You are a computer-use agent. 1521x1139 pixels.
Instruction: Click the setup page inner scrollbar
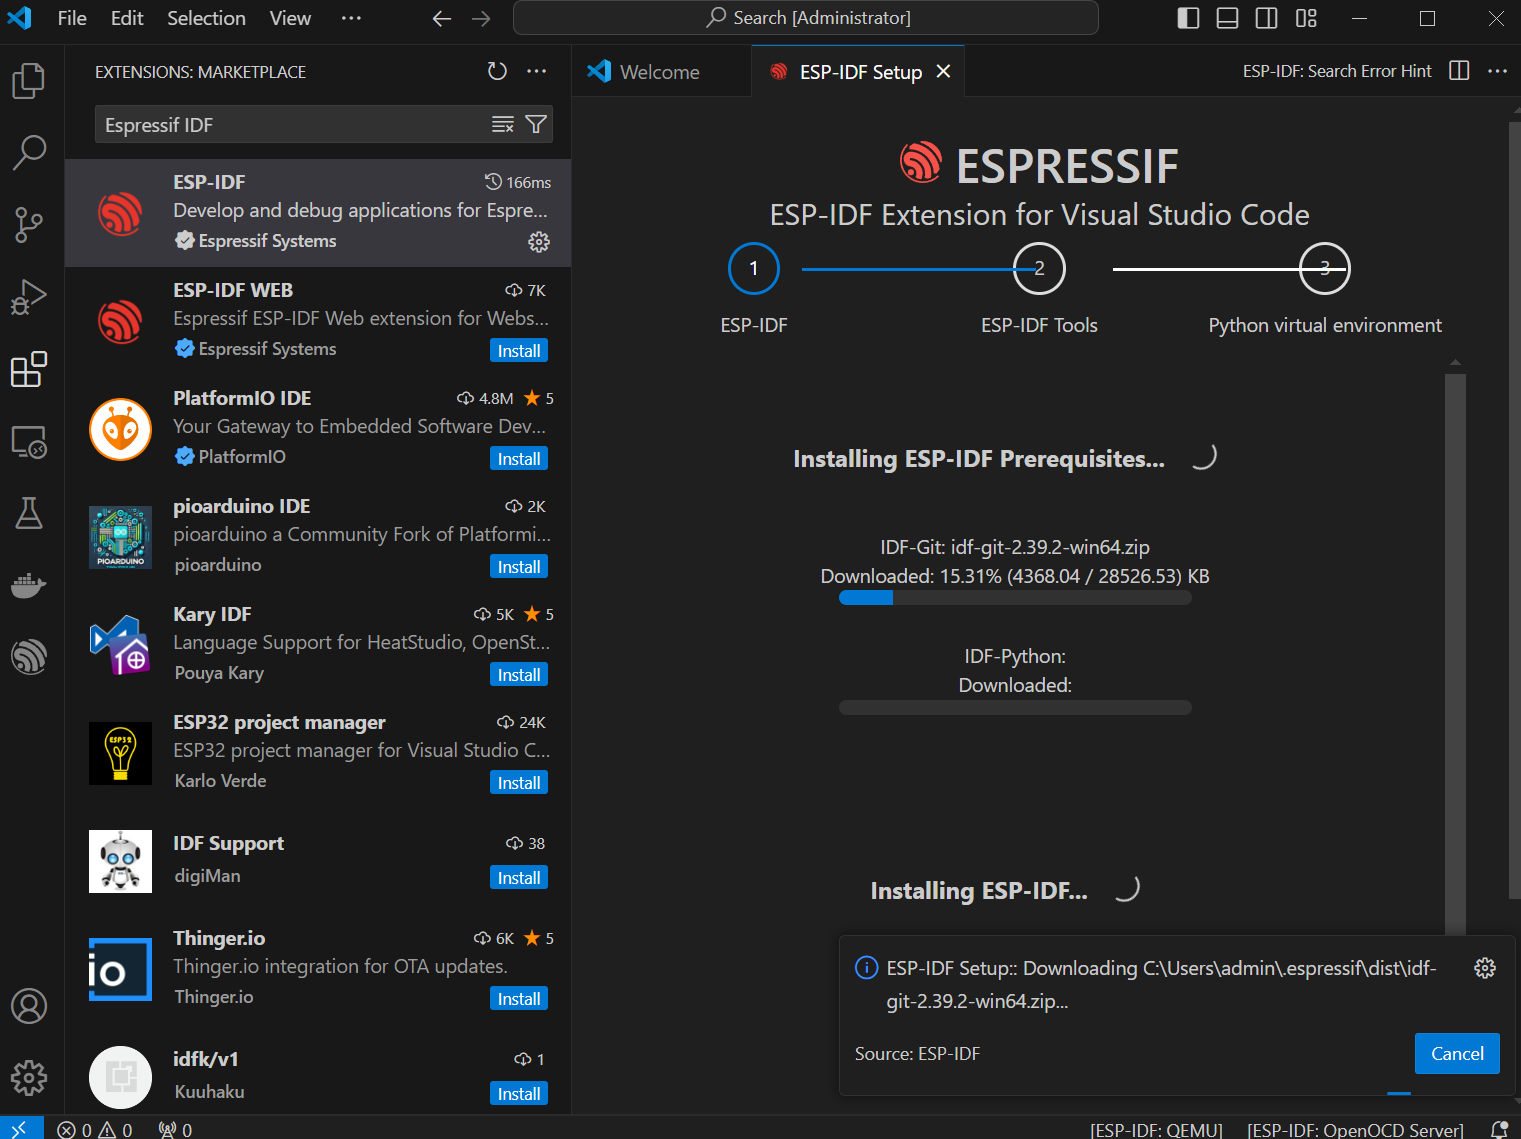coord(1455,654)
